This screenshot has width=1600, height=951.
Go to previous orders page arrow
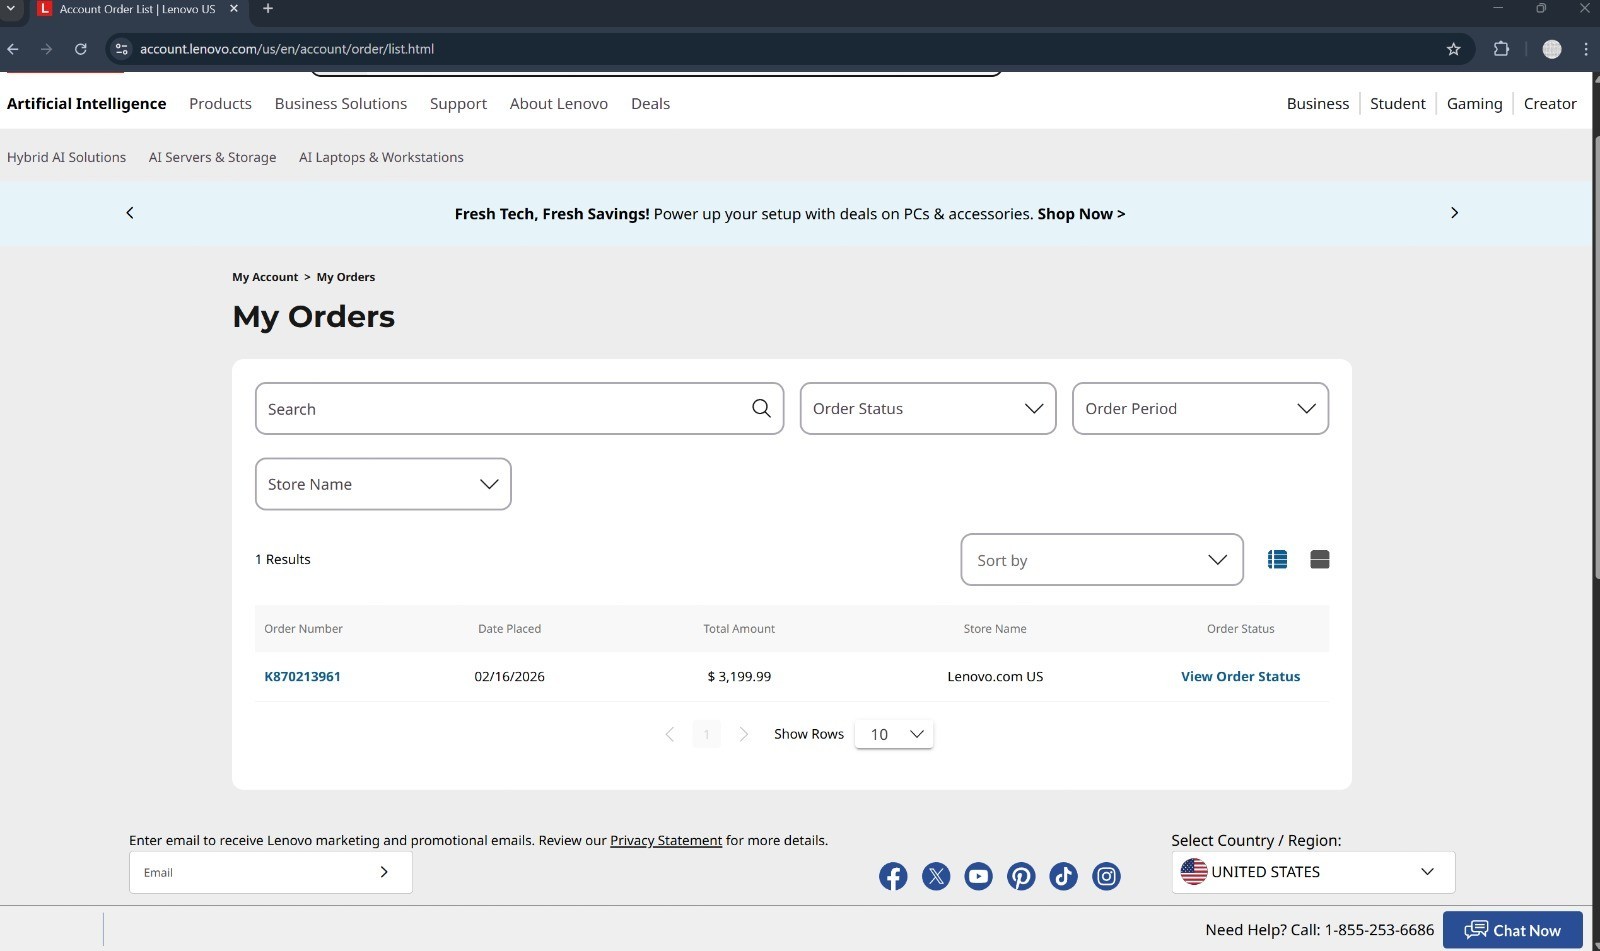tap(670, 734)
